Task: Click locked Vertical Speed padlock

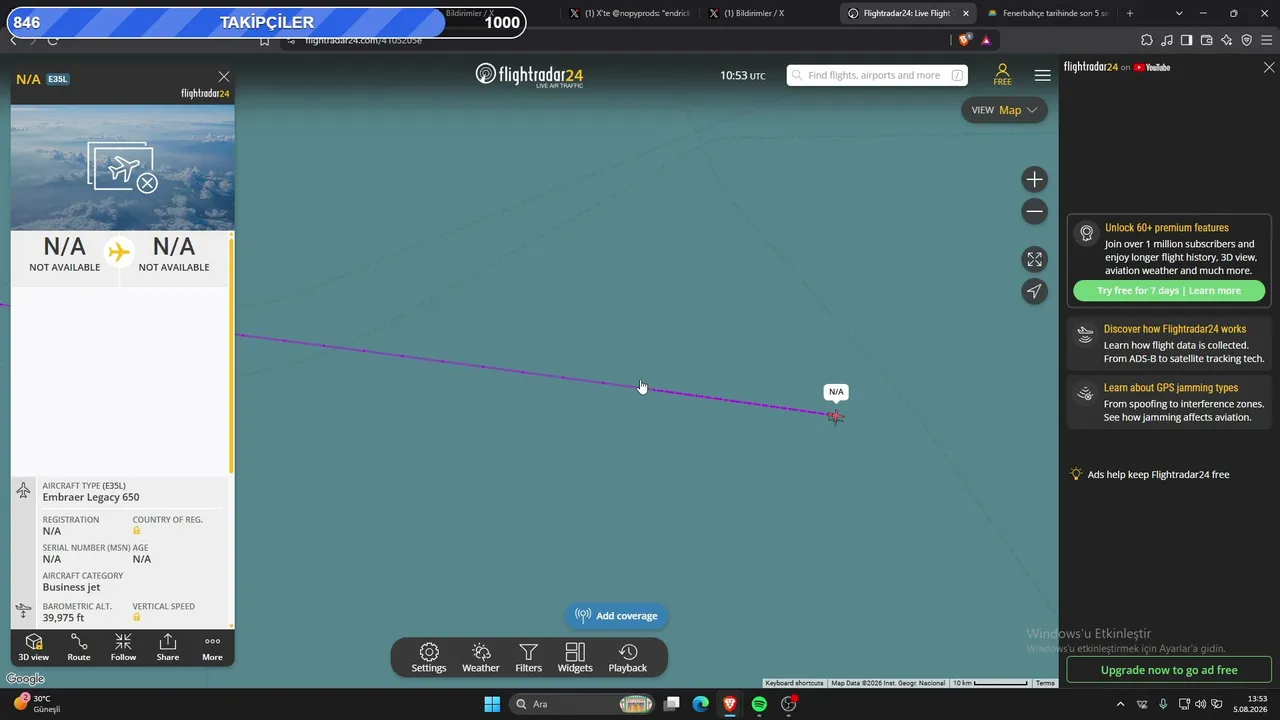Action: tap(137, 617)
